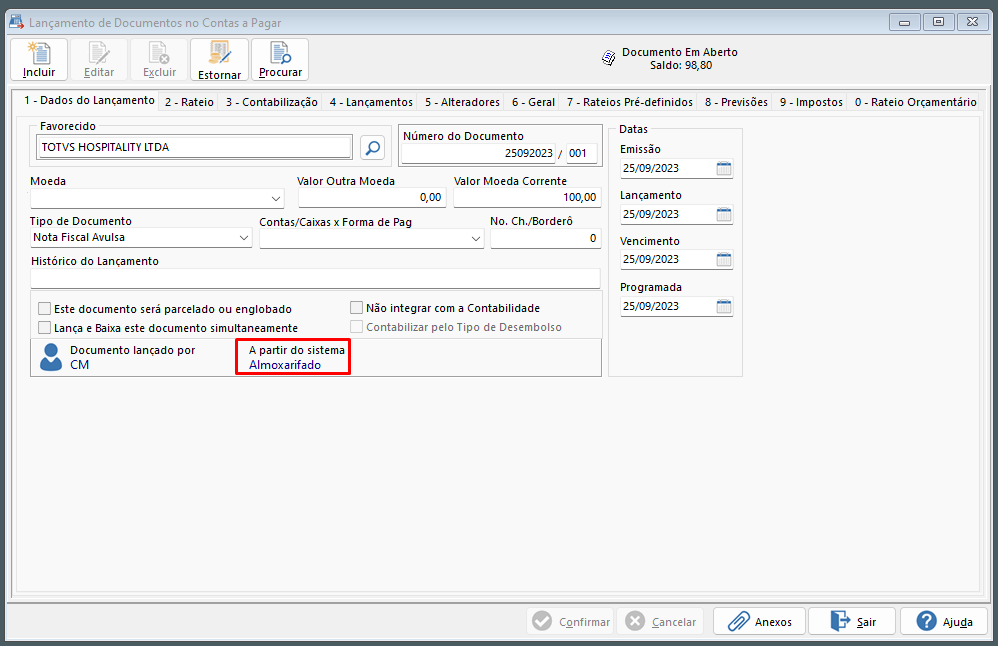This screenshot has width=998, height=646.
Task: Click the document sequence field 001
Action: pos(582,153)
